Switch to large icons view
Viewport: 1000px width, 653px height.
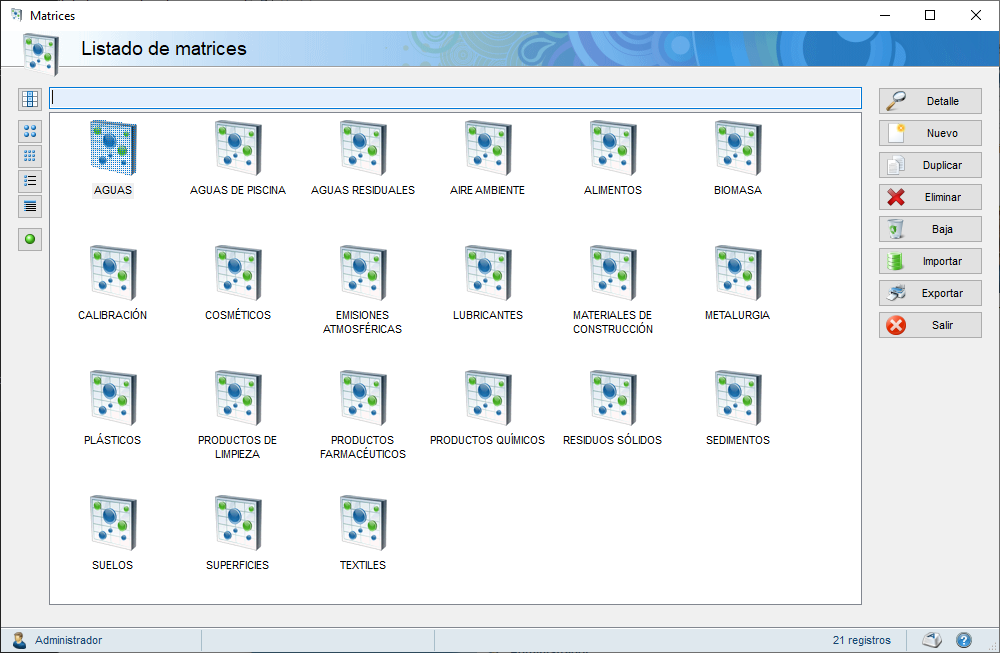tap(30, 131)
